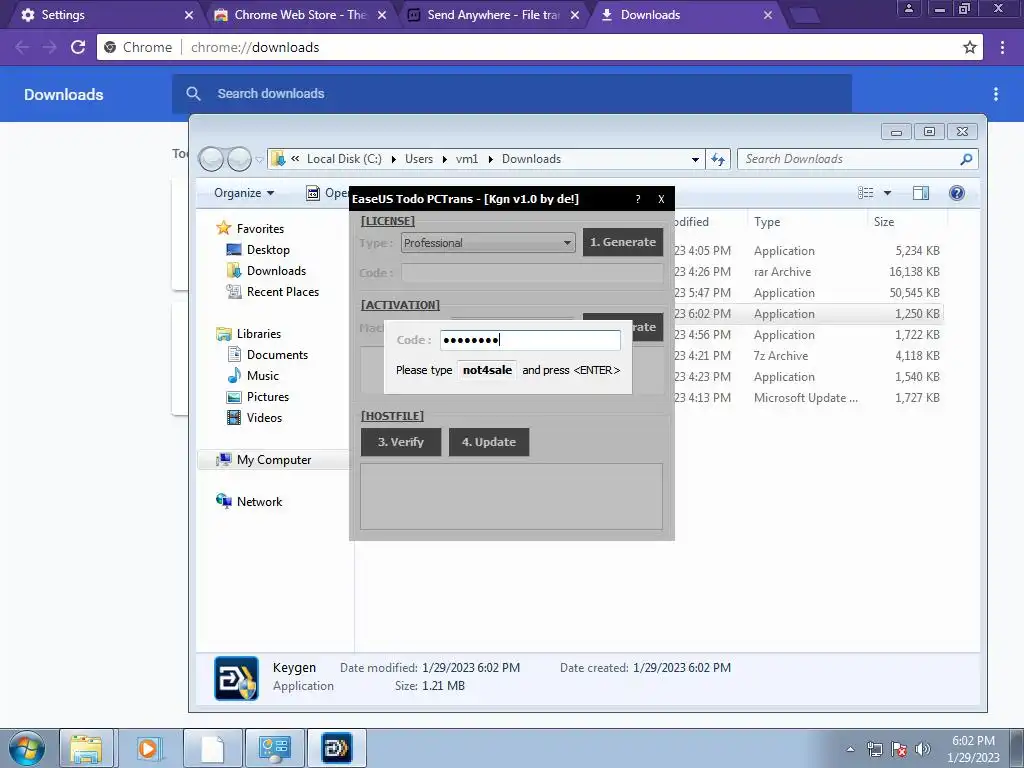
Task: Reload the Chrome page
Action: tap(78, 47)
